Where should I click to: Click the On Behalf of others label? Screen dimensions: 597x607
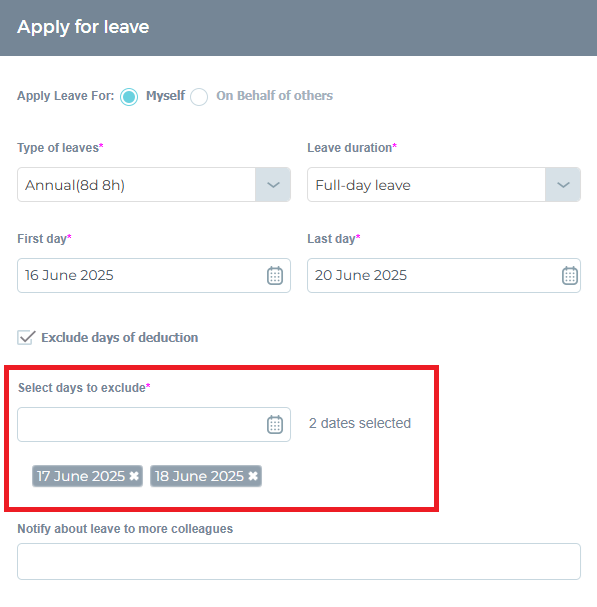(274, 96)
